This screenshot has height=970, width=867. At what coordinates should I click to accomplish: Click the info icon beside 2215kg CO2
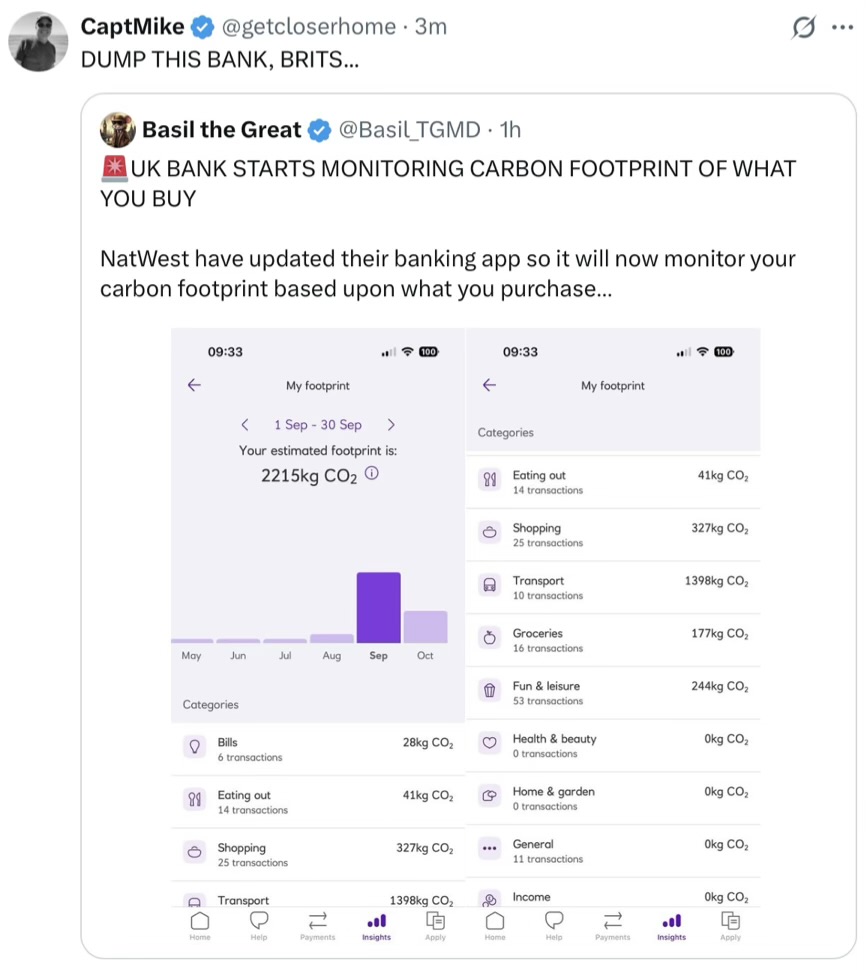pos(372,474)
